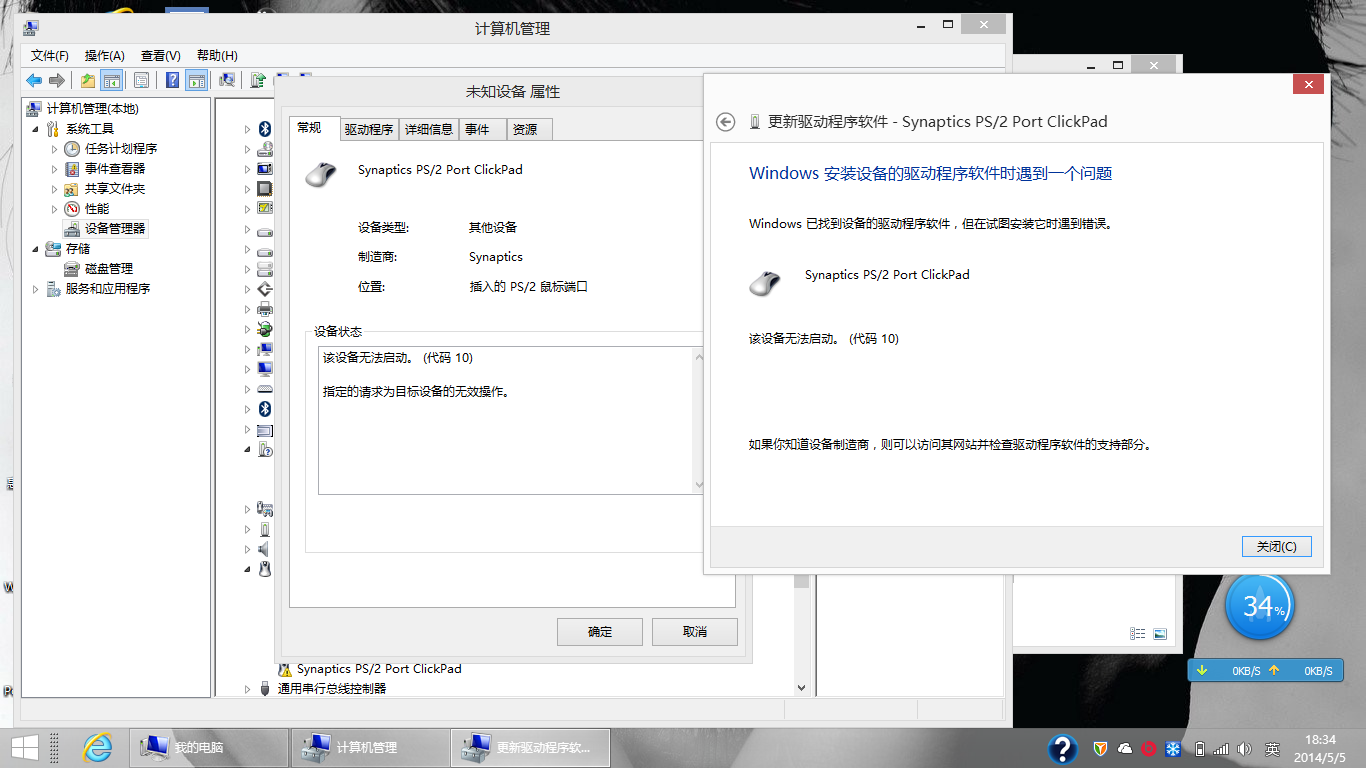The image size is (1366, 768).
Task: Click the processor chip category icon in device tree
Action: click(265, 189)
